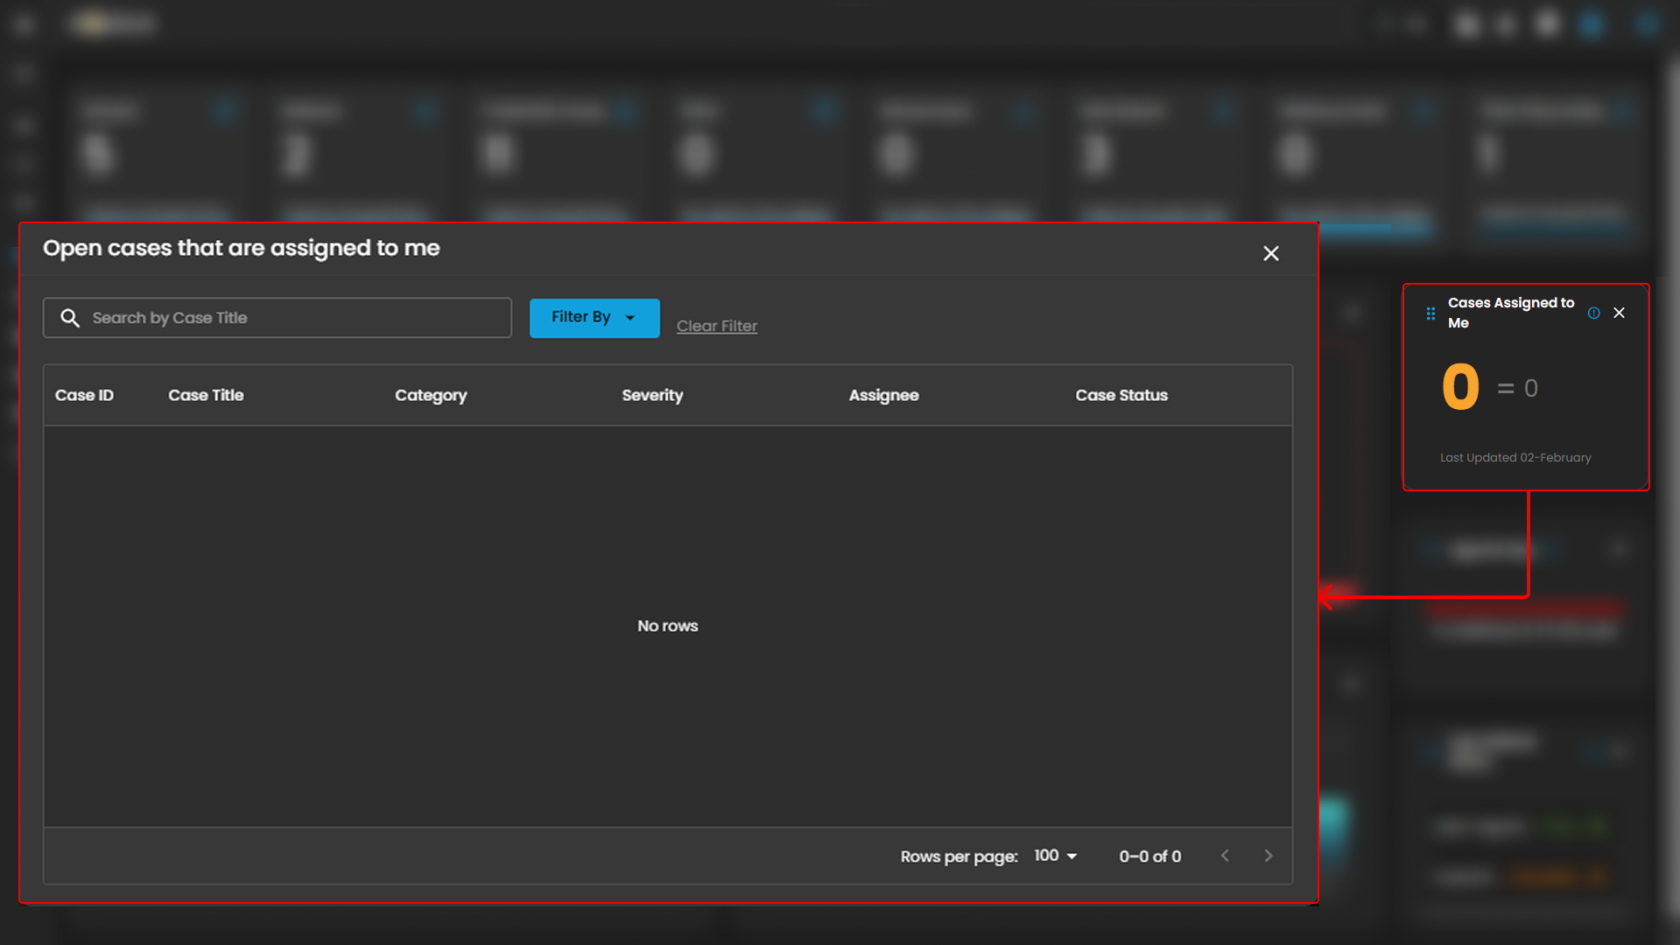Close the Open cases dialog
The width and height of the screenshot is (1680, 945).
(1270, 254)
